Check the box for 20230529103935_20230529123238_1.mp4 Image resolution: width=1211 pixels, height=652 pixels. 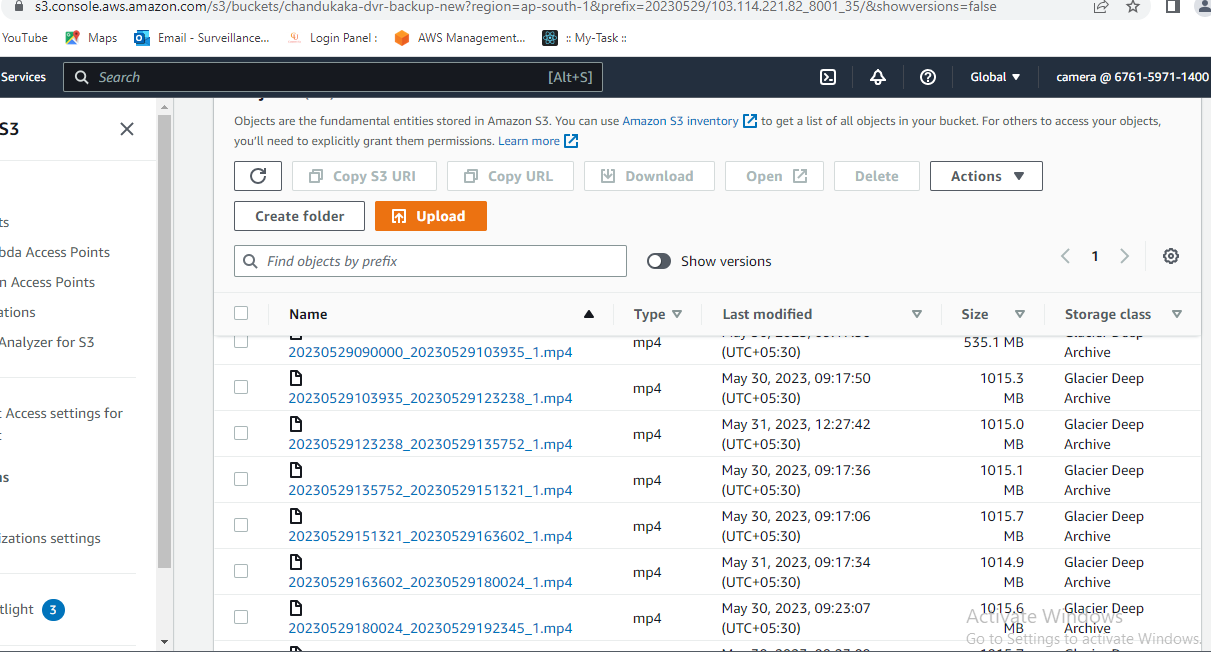pos(241,387)
